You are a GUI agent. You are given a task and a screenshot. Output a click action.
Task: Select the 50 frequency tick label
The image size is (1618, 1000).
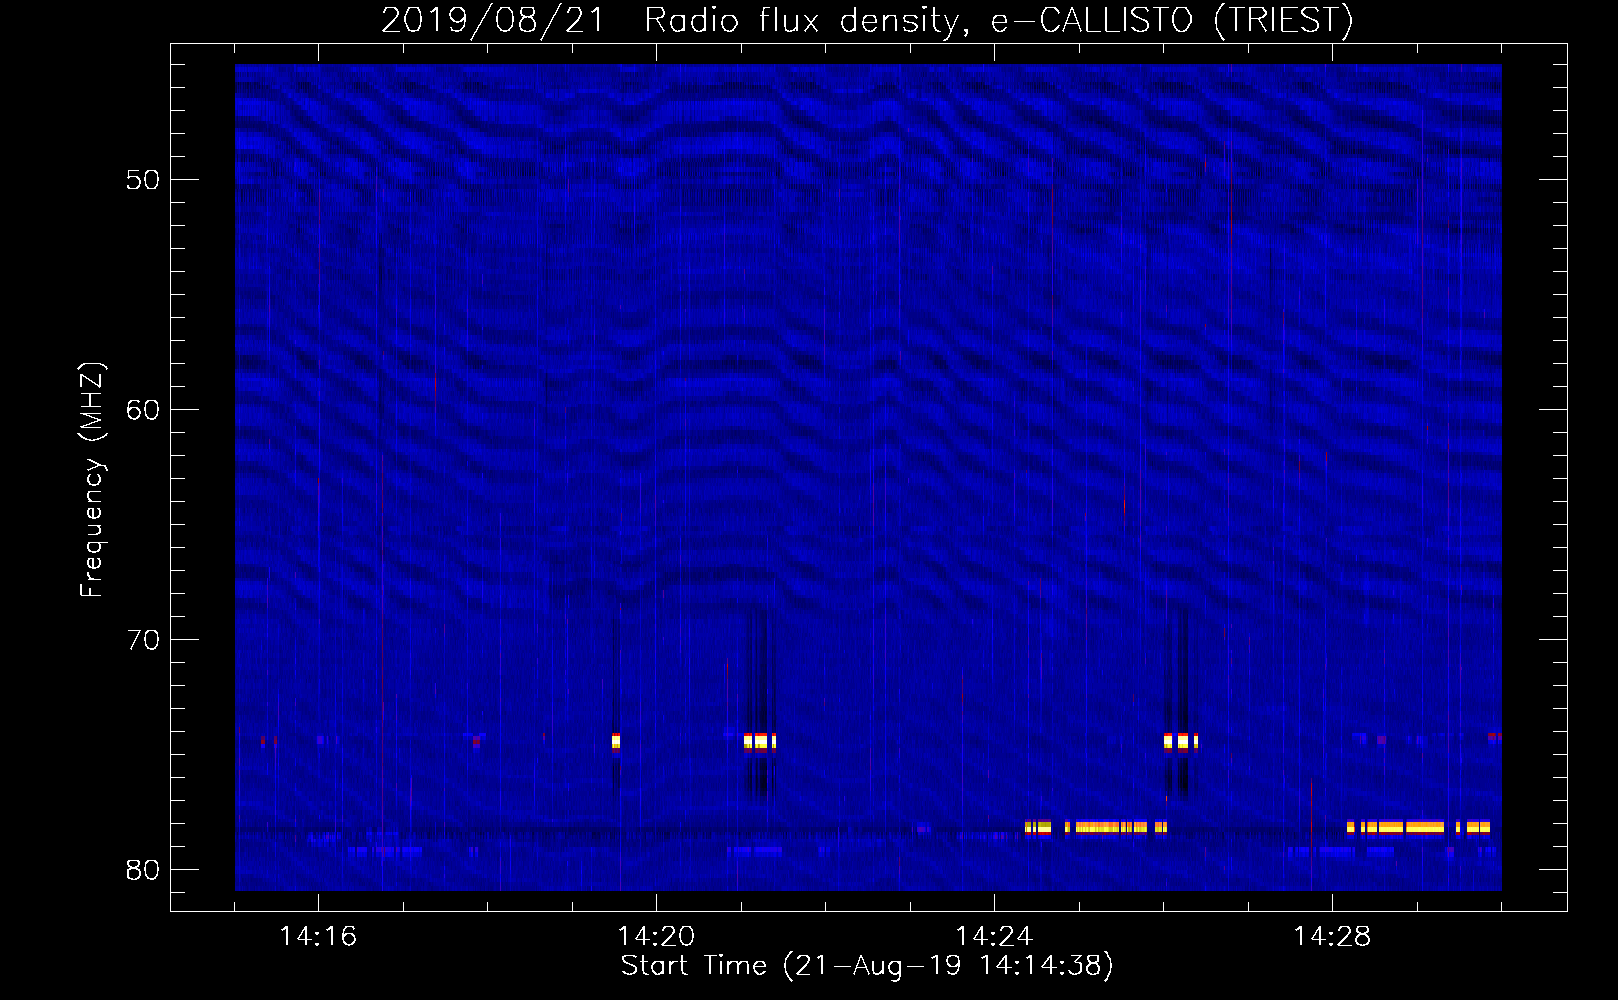143,180
